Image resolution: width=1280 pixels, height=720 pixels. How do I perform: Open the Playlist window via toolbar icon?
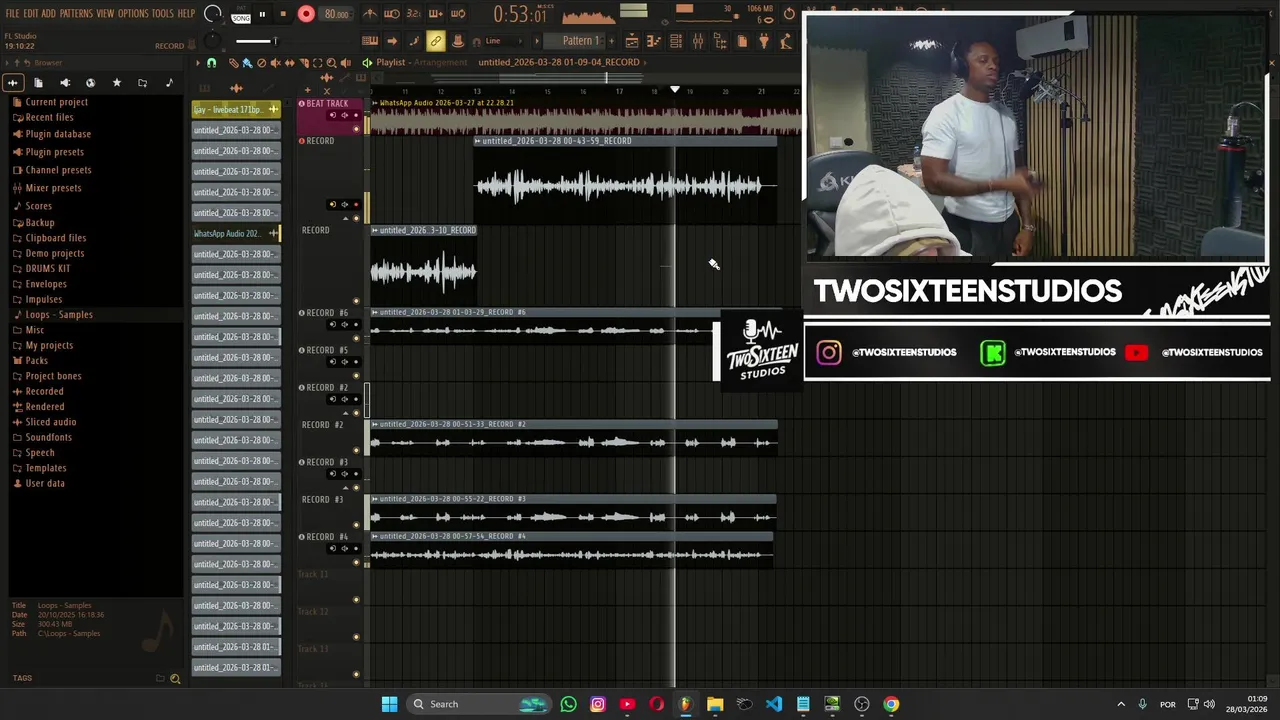click(x=632, y=41)
